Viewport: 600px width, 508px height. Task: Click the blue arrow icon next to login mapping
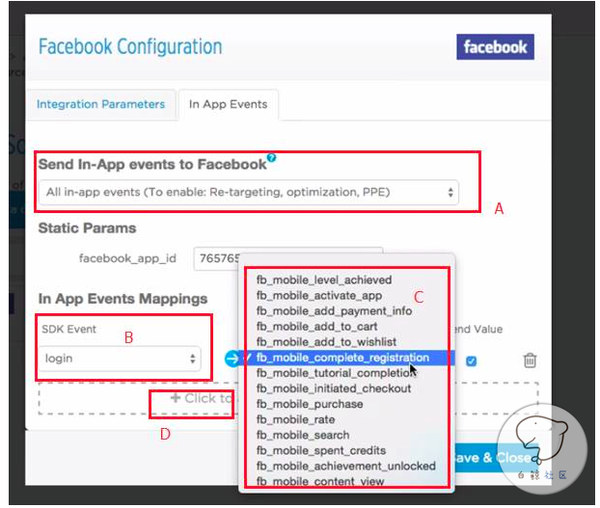232,358
